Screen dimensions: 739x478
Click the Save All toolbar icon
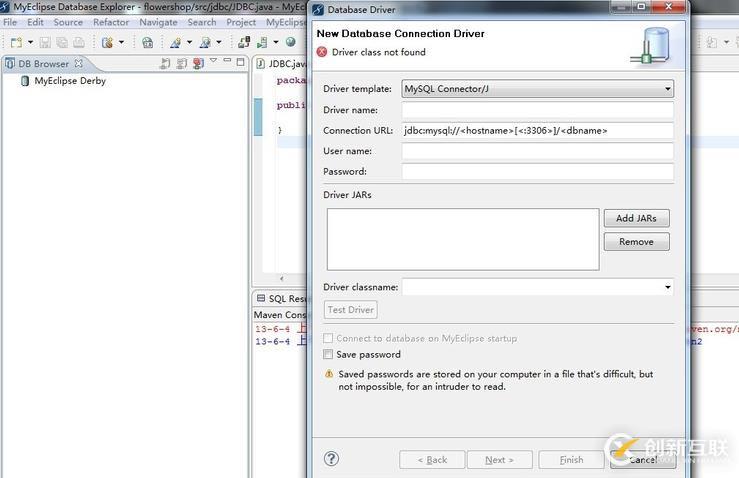[x=62, y=42]
